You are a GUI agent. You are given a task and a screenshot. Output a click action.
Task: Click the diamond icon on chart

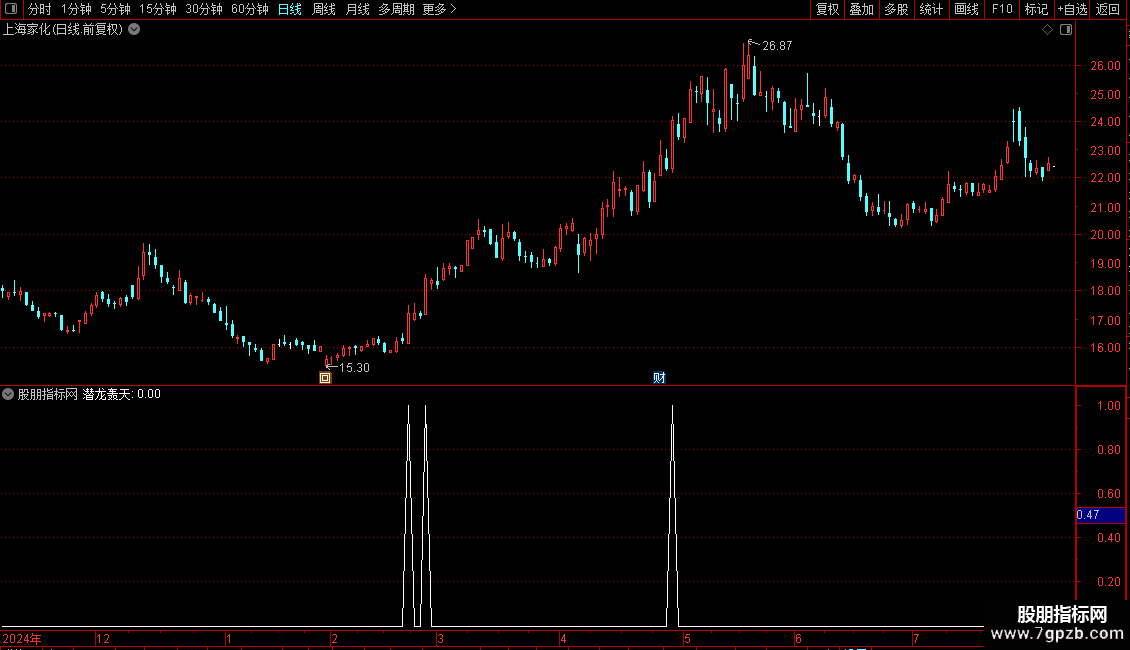pyautogui.click(x=1047, y=30)
